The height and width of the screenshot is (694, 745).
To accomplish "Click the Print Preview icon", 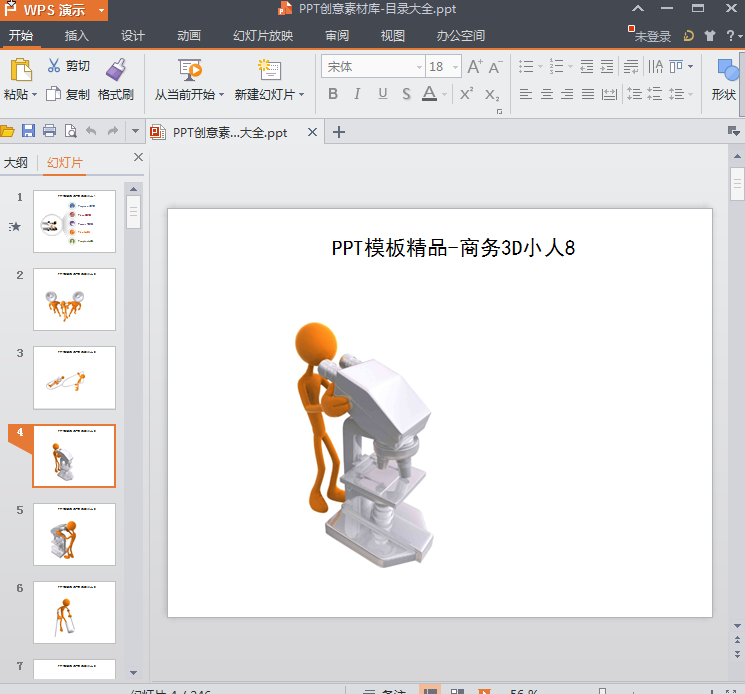I will pos(71,131).
